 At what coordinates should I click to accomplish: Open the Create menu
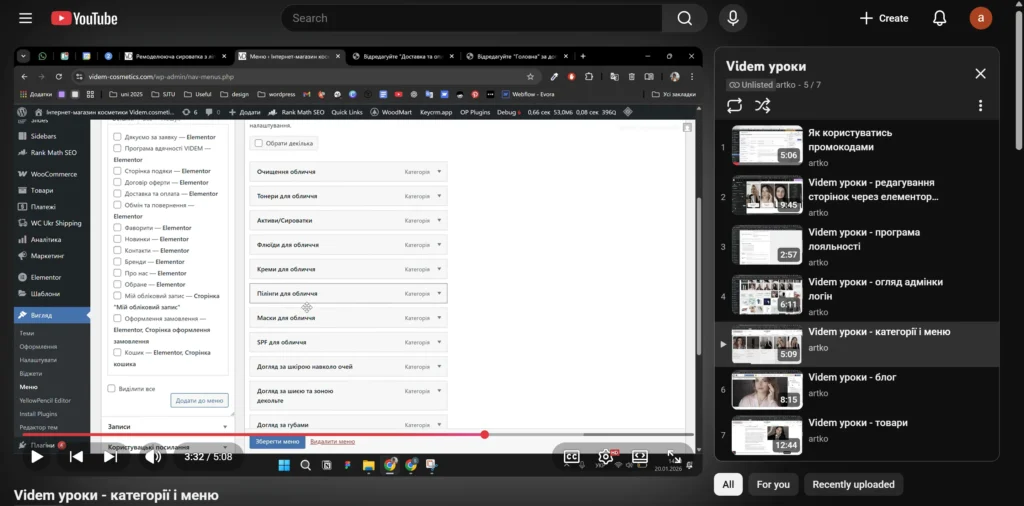click(x=884, y=18)
